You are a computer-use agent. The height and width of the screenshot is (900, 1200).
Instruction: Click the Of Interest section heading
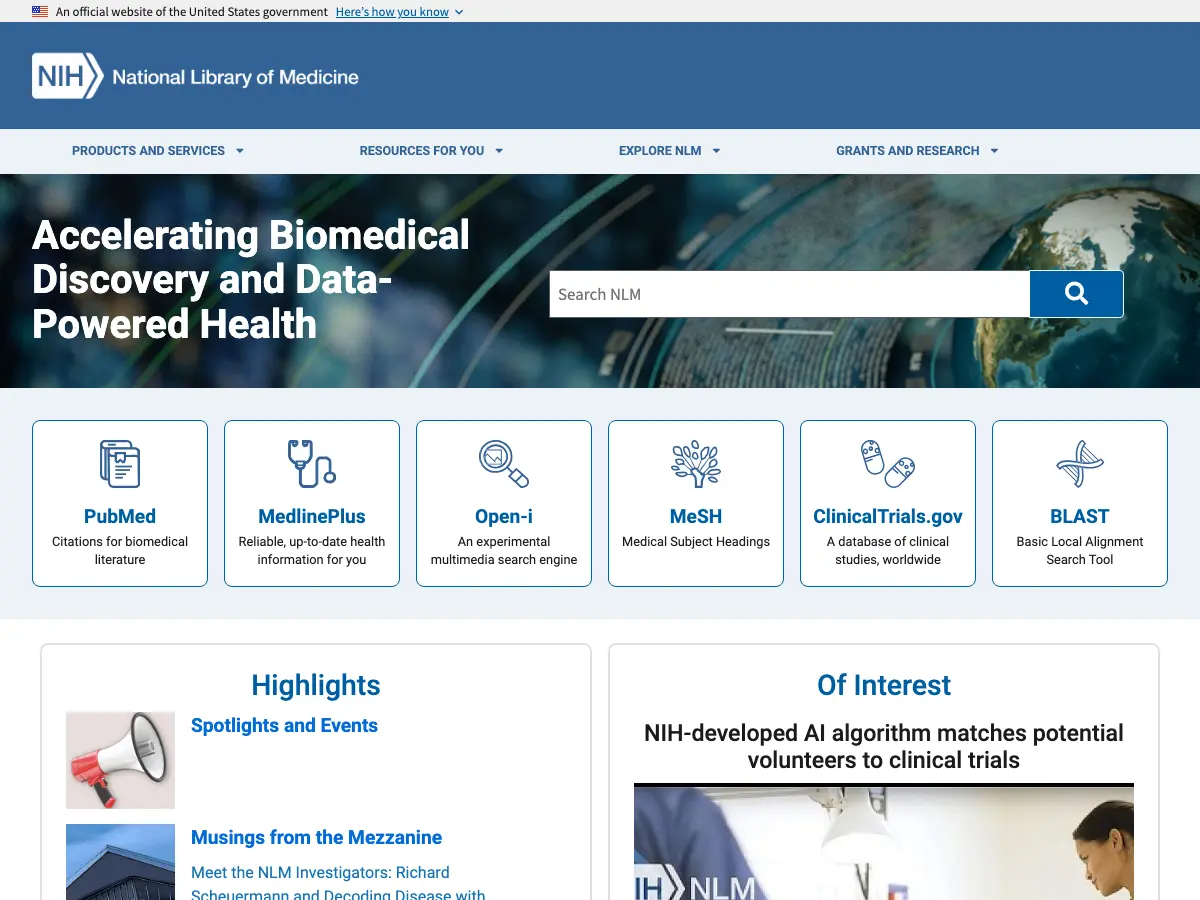point(884,685)
